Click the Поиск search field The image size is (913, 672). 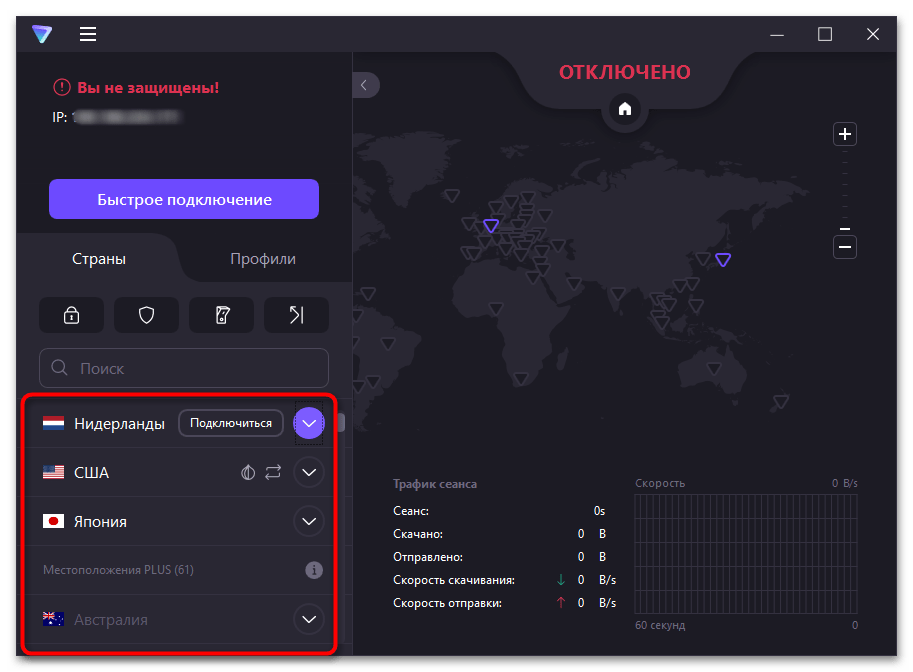click(184, 368)
